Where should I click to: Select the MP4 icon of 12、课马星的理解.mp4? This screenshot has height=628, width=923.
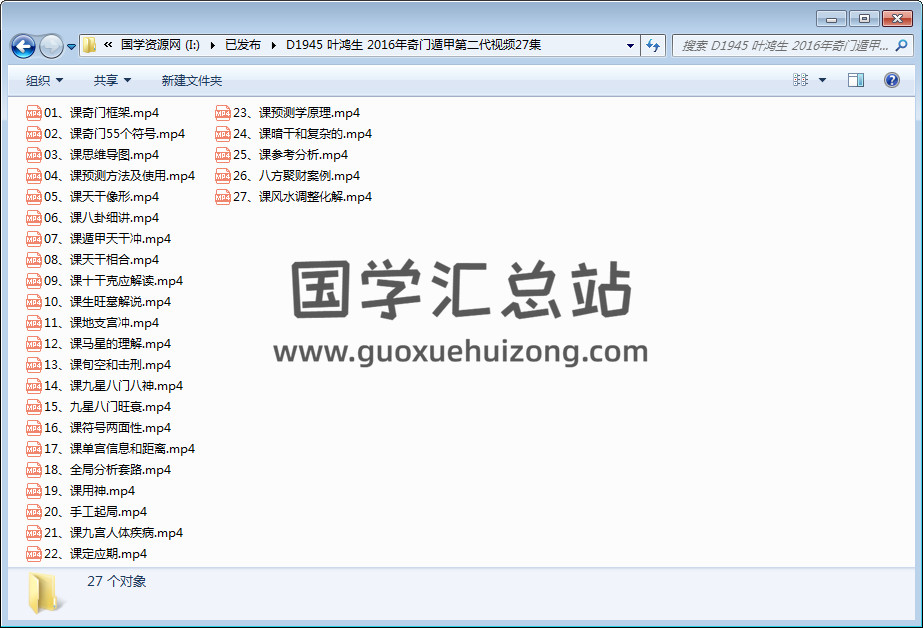click(x=34, y=344)
